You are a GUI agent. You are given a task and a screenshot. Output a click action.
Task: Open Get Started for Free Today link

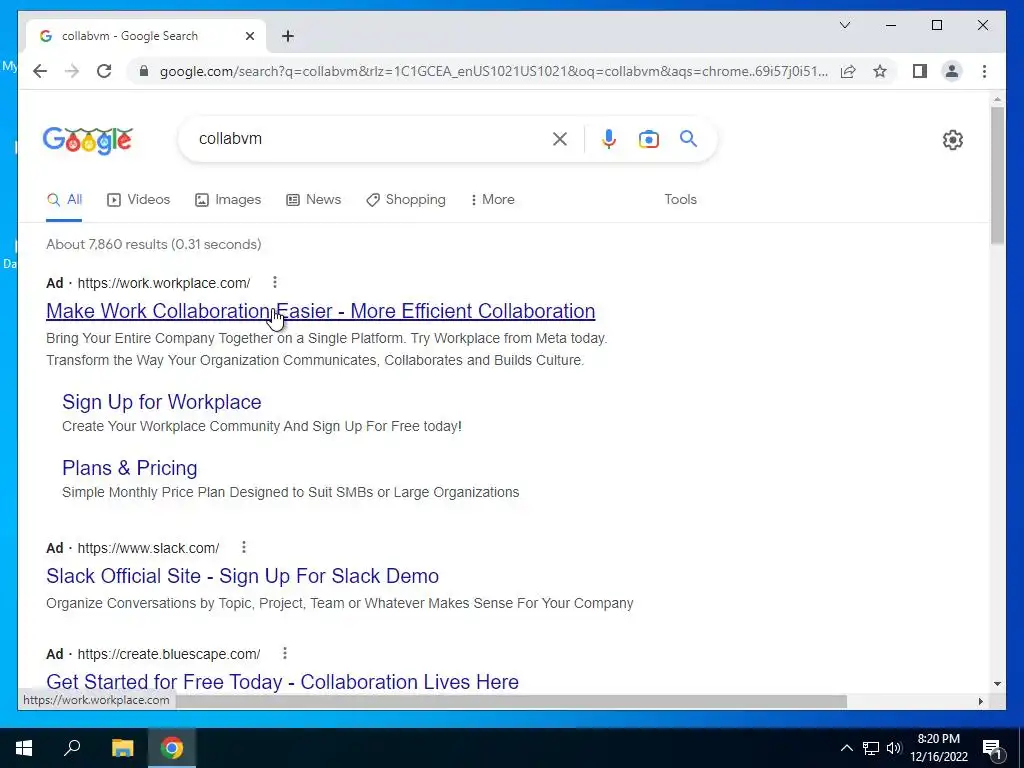[x=282, y=682]
